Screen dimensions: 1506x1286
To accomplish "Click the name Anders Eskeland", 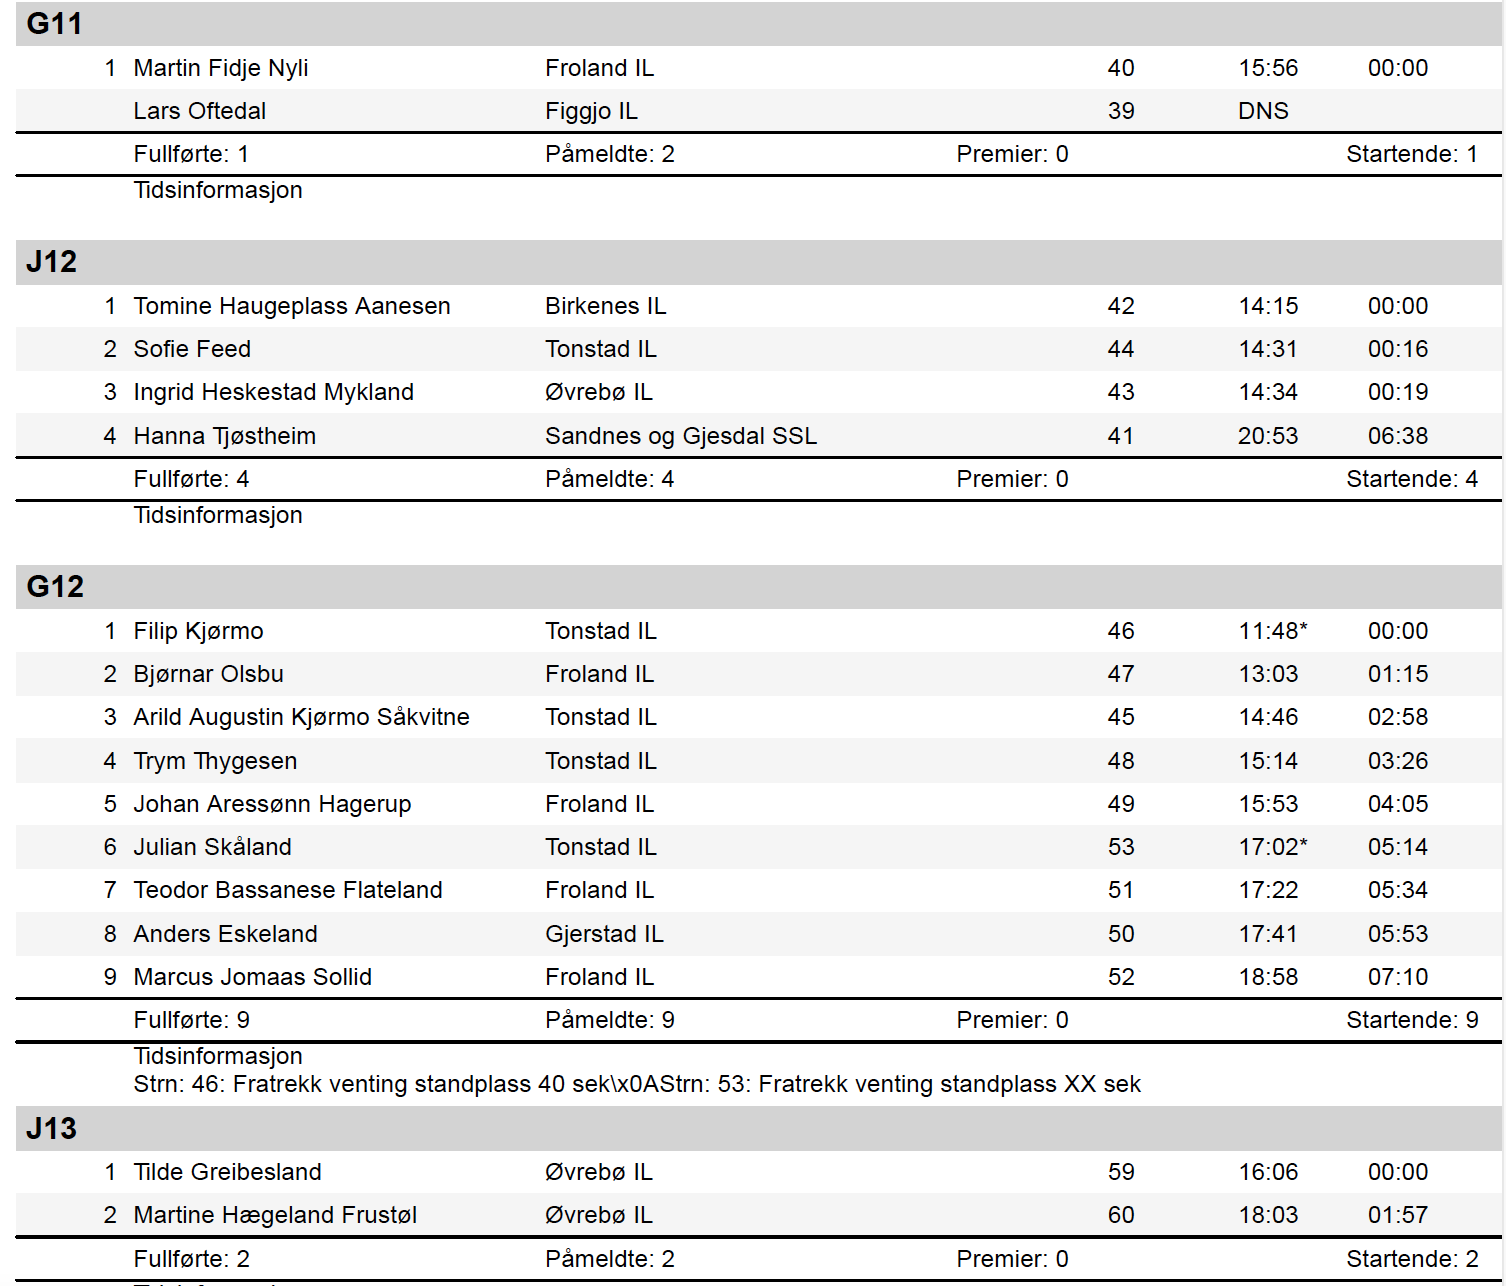I will tap(226, 934).
